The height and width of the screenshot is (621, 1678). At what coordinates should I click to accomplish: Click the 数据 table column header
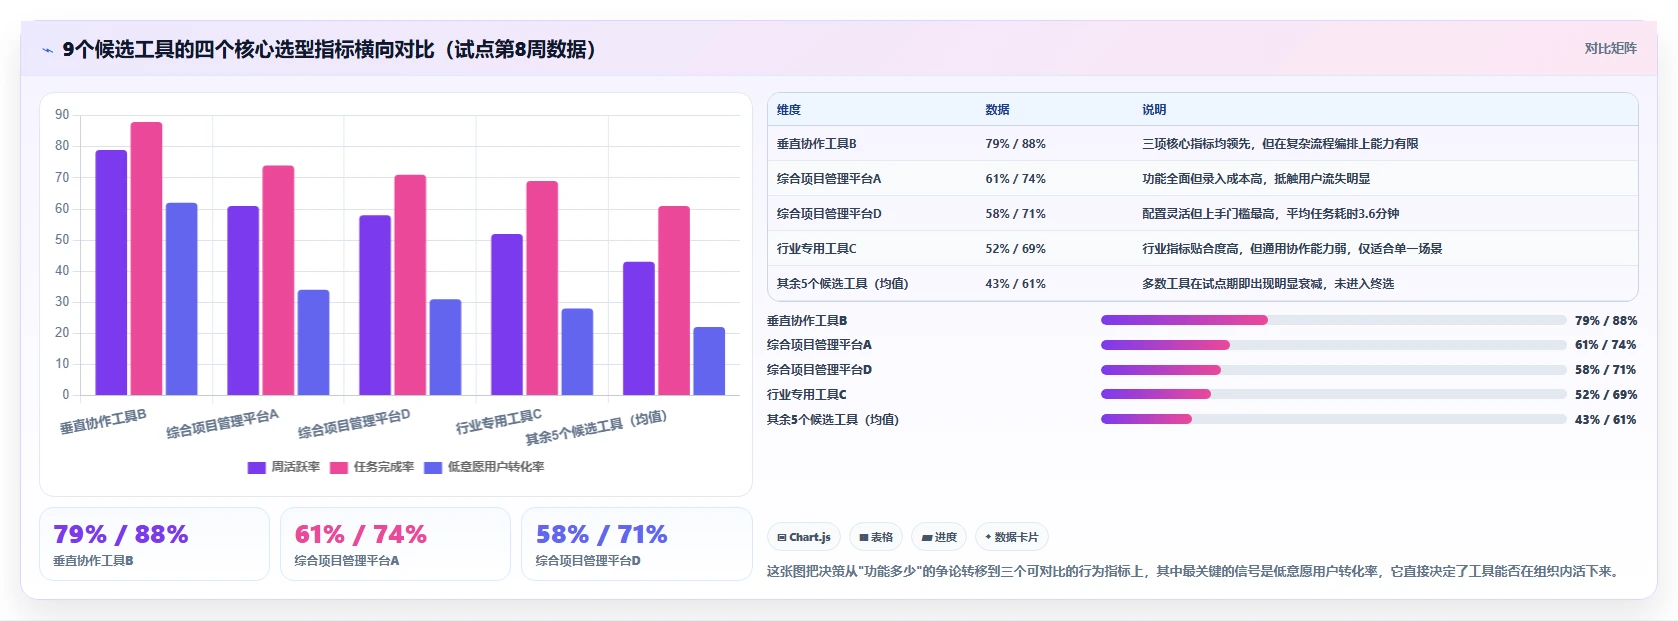tap(997, 110)
